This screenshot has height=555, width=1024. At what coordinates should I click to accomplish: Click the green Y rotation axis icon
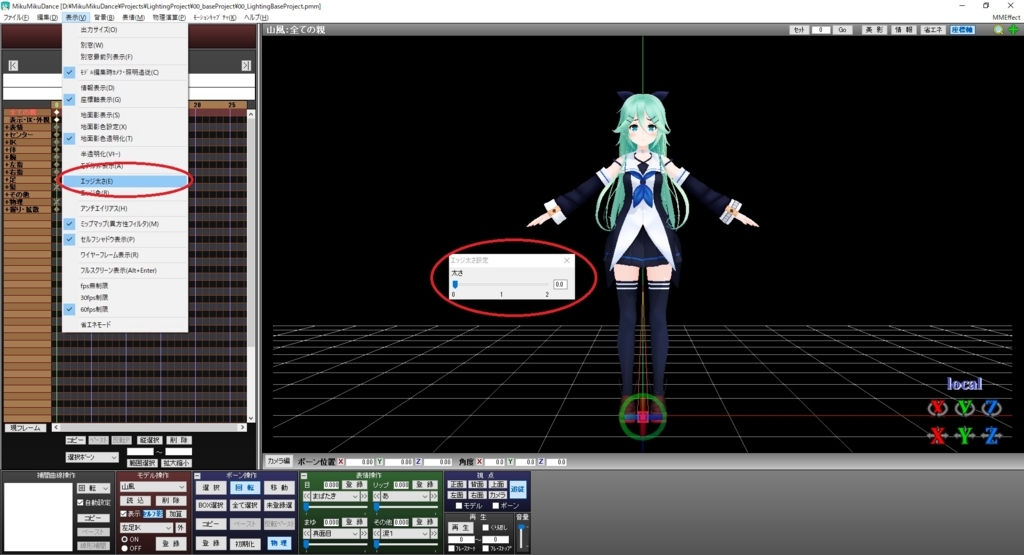click(x=965, y=408)
